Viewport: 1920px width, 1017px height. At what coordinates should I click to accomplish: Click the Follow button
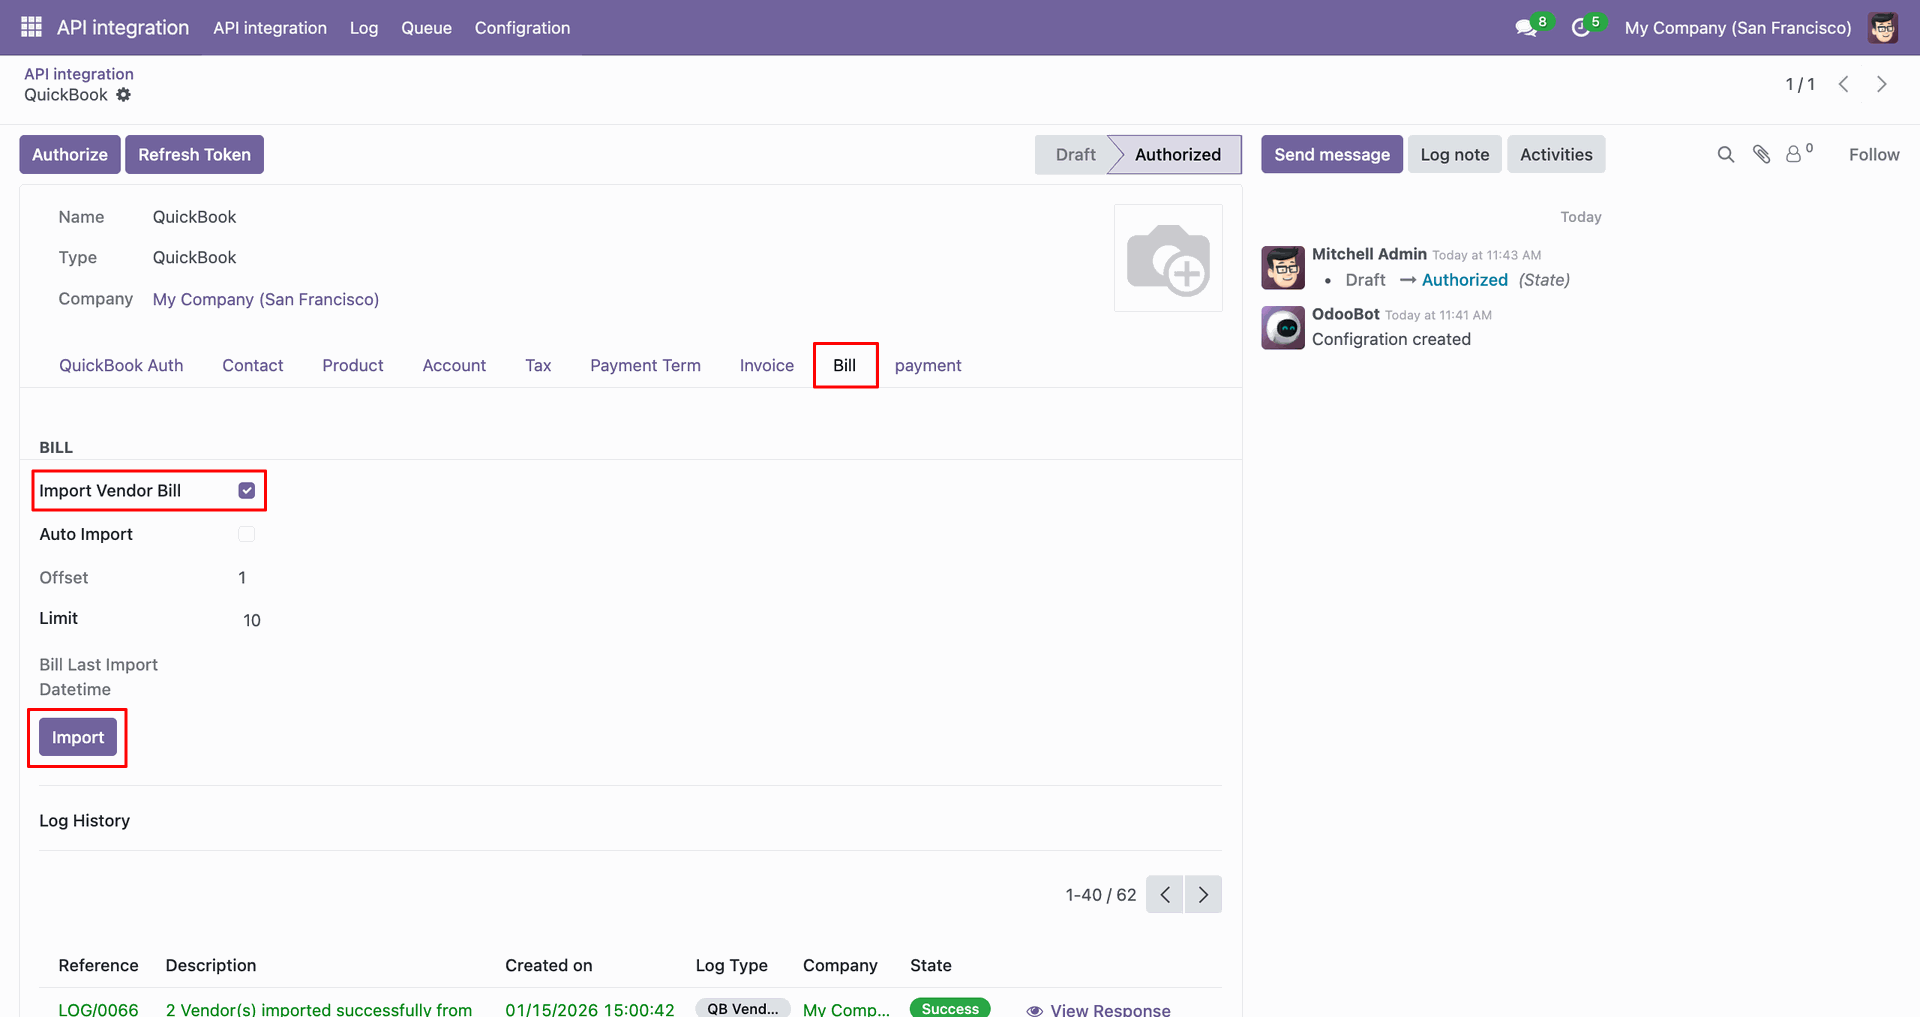[1874, 154]
